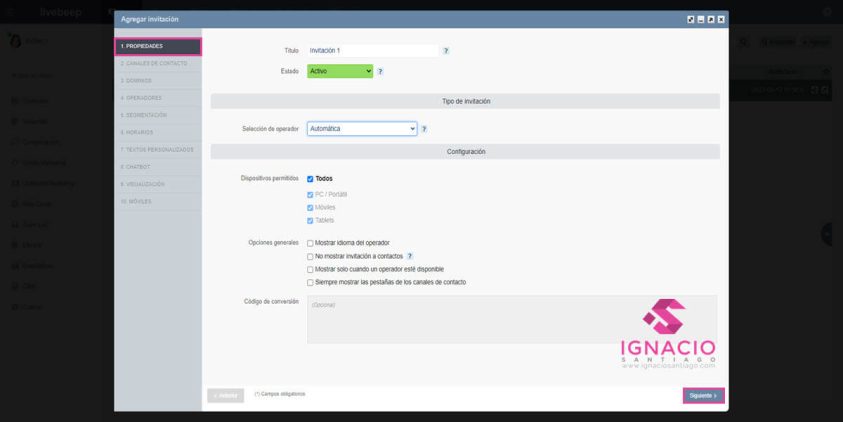This screenshot has height=422, width=843.
Task: Go to the 2. Canales de contacto step
Action: (x=158, y=63)
